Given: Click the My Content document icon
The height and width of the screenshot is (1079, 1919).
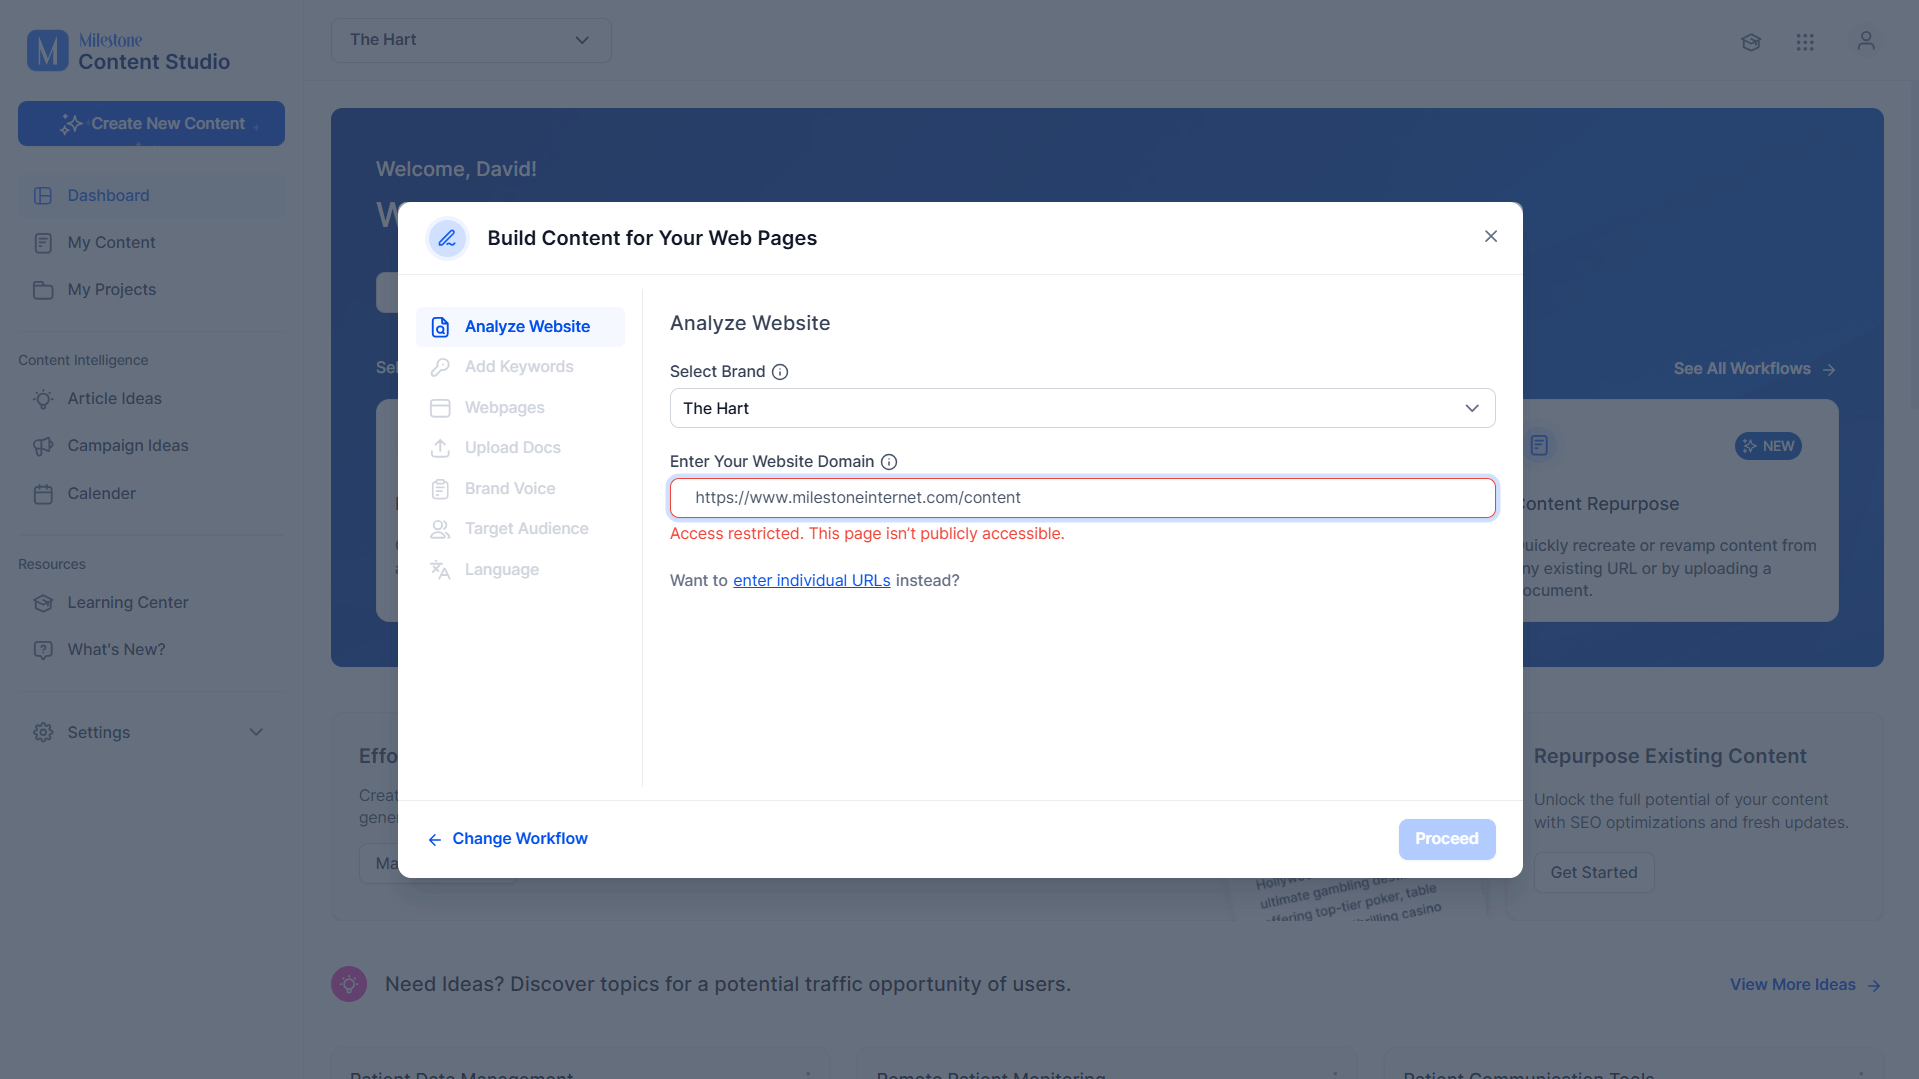Looking at the screenshot, I should pos(43,243).
